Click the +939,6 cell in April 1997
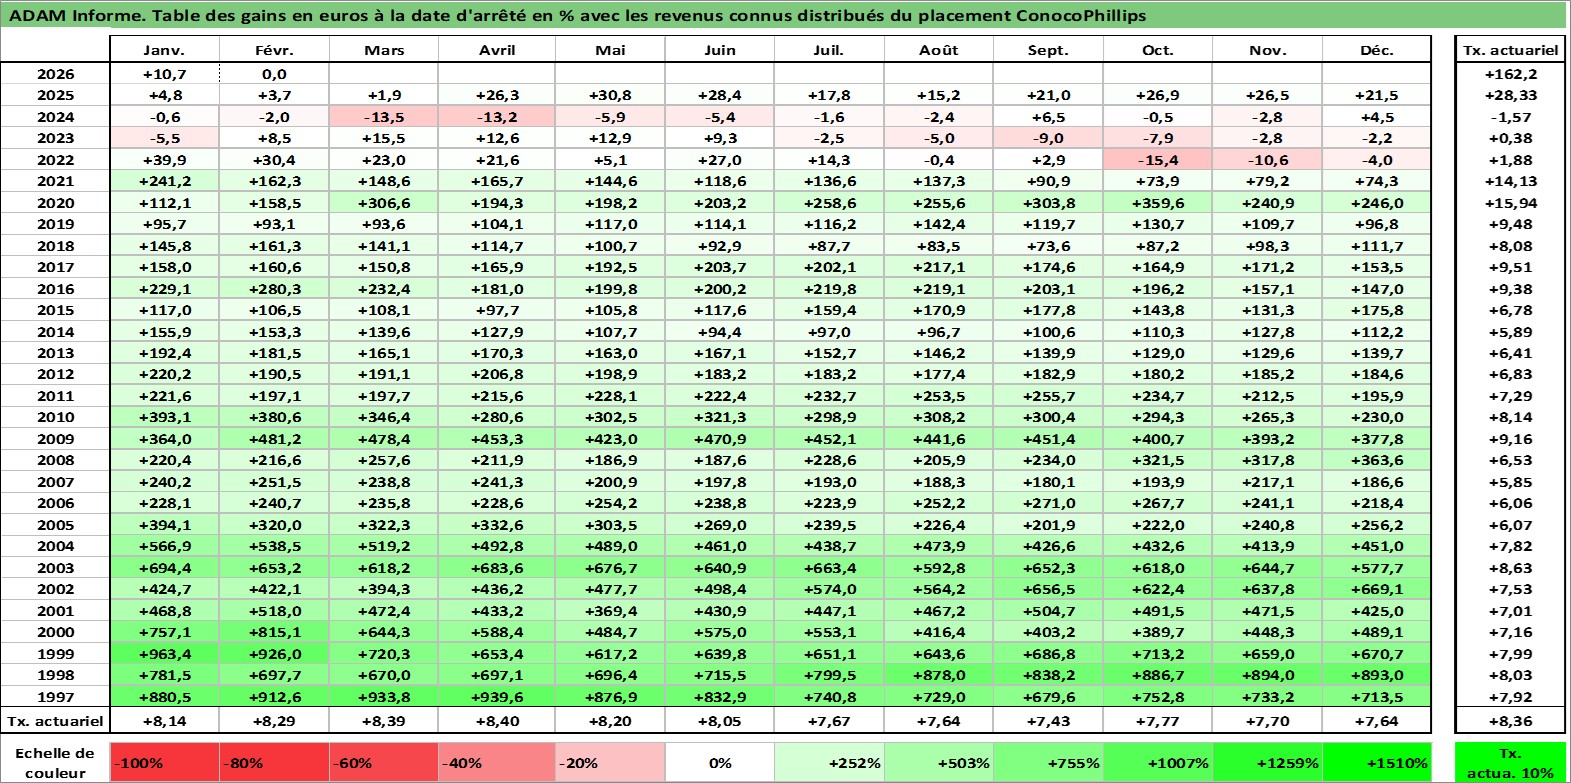 tap(497, 697)
